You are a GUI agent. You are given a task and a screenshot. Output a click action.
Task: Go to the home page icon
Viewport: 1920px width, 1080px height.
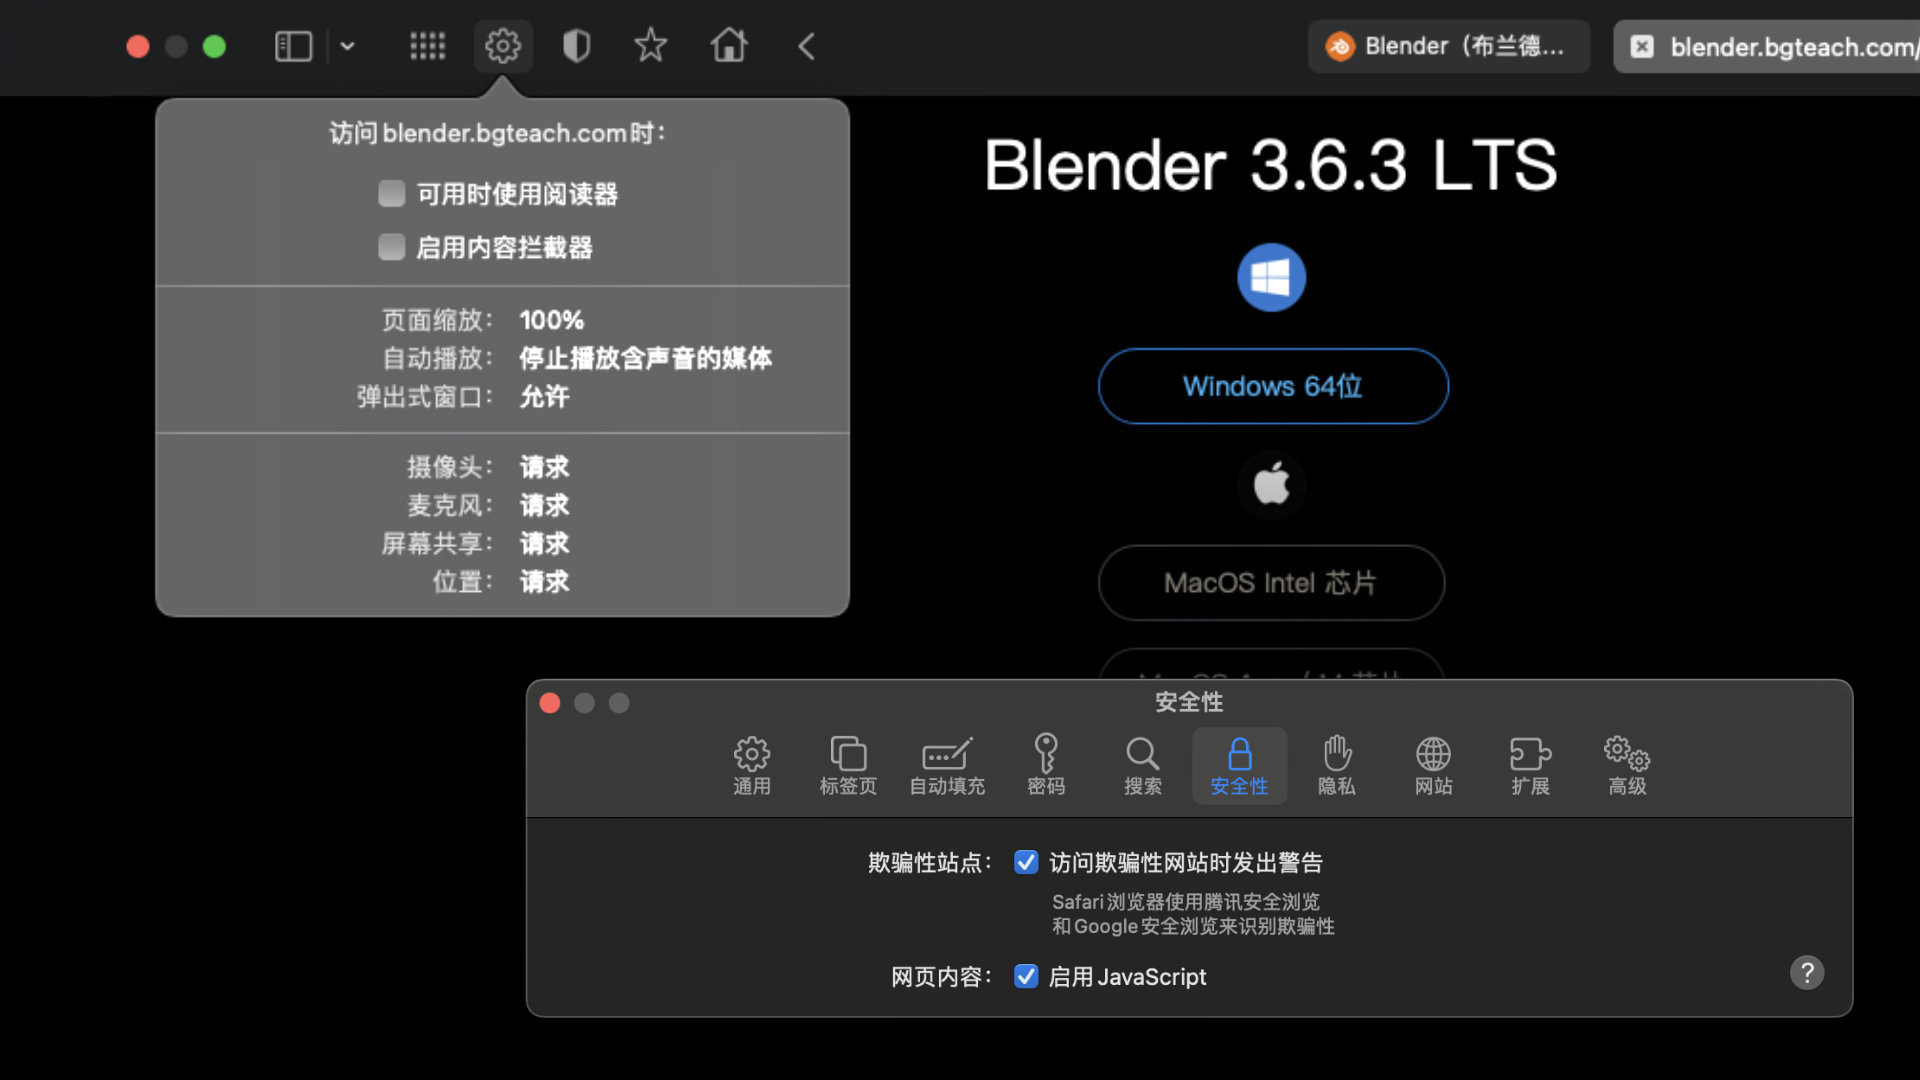(728, 46)
